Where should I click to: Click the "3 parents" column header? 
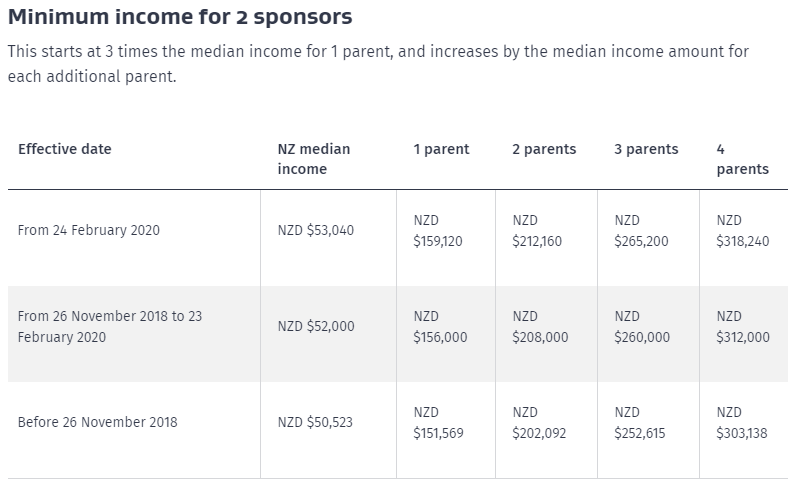(x=646, y=149)
